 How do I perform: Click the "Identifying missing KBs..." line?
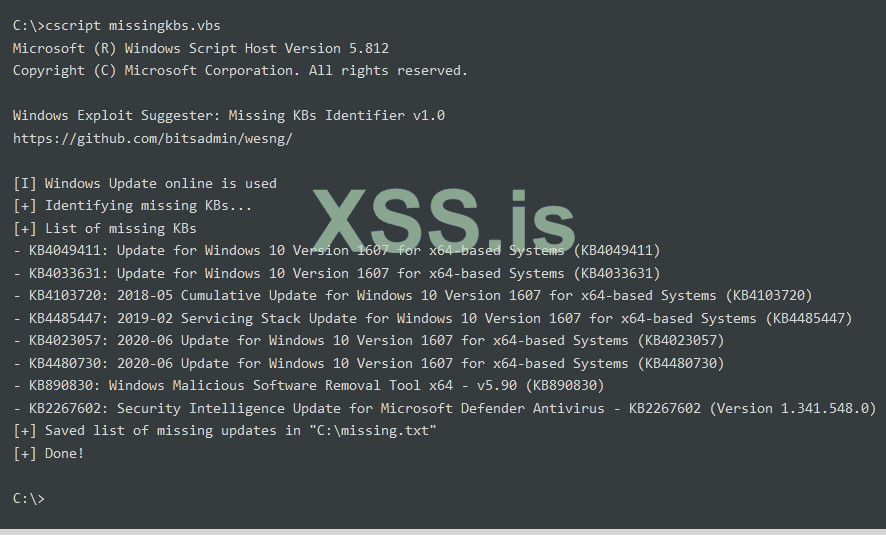pos(133,205)
